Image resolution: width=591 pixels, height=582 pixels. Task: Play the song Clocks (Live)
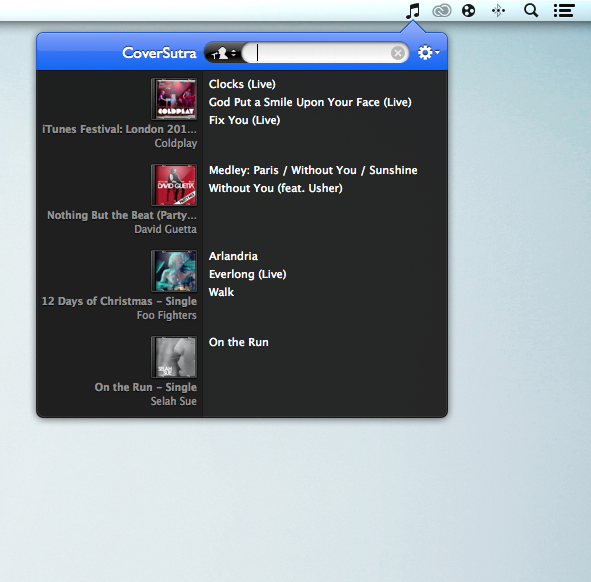pos(242,84)
